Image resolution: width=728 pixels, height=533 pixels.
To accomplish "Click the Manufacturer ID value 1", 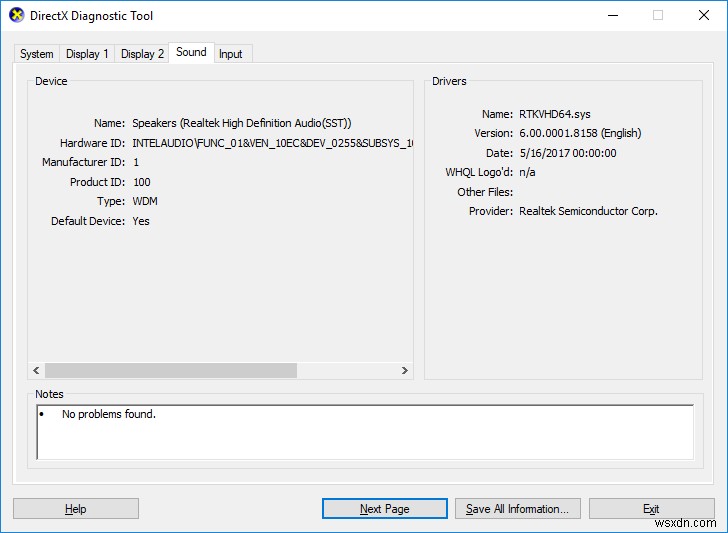I will coord(136,162).
